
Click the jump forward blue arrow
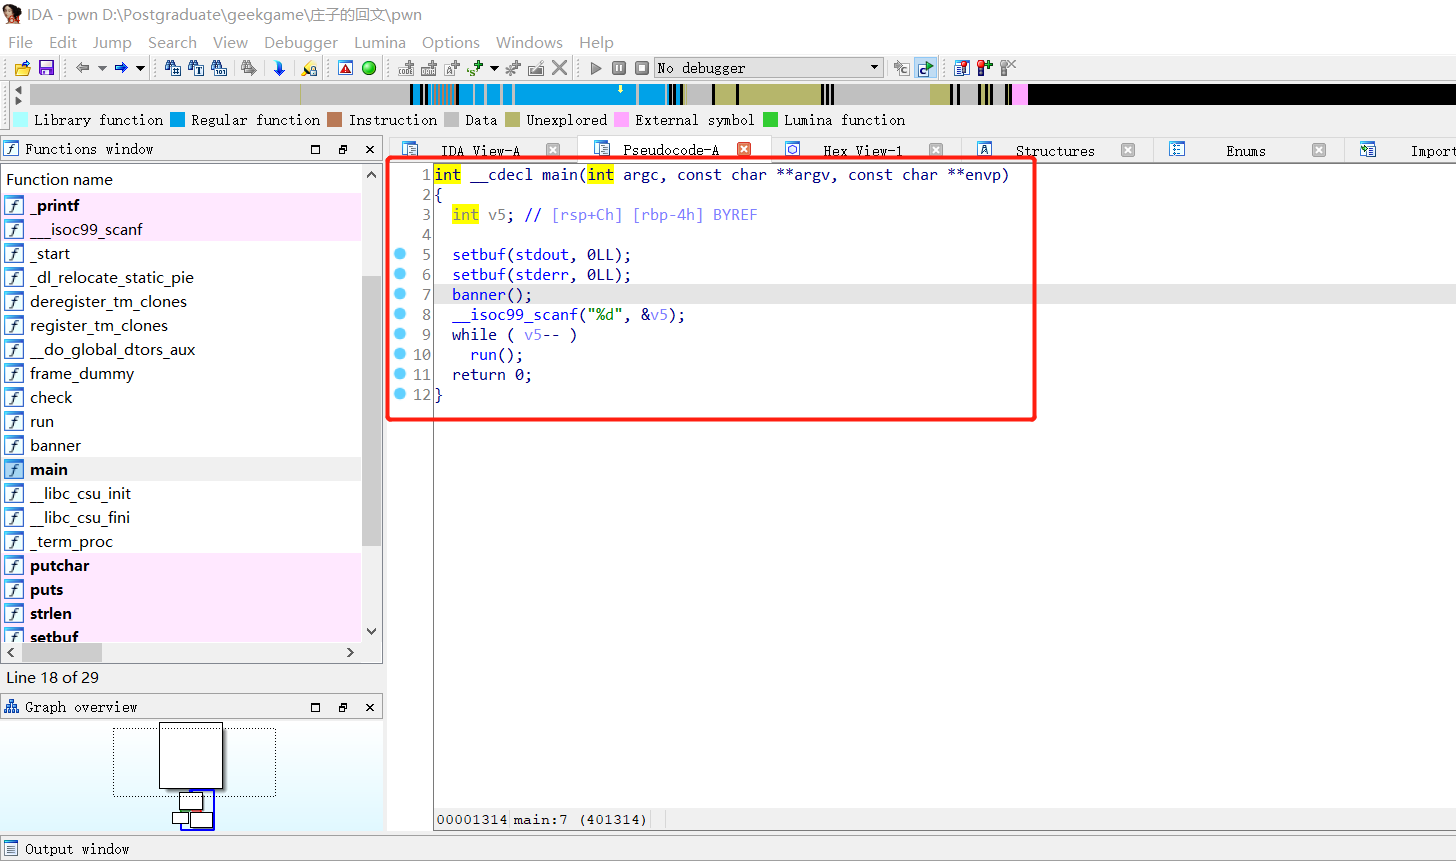(x=121, y=68)
